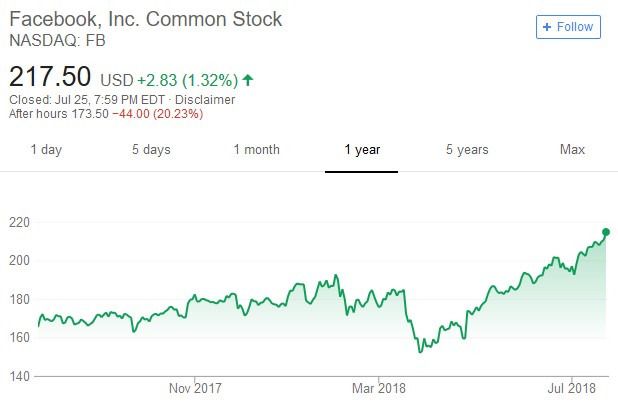Image resolution: width=618 pixels, height=407 pixels.
Task: Click the Nov 2017 axis label
Action: [195, 388]
